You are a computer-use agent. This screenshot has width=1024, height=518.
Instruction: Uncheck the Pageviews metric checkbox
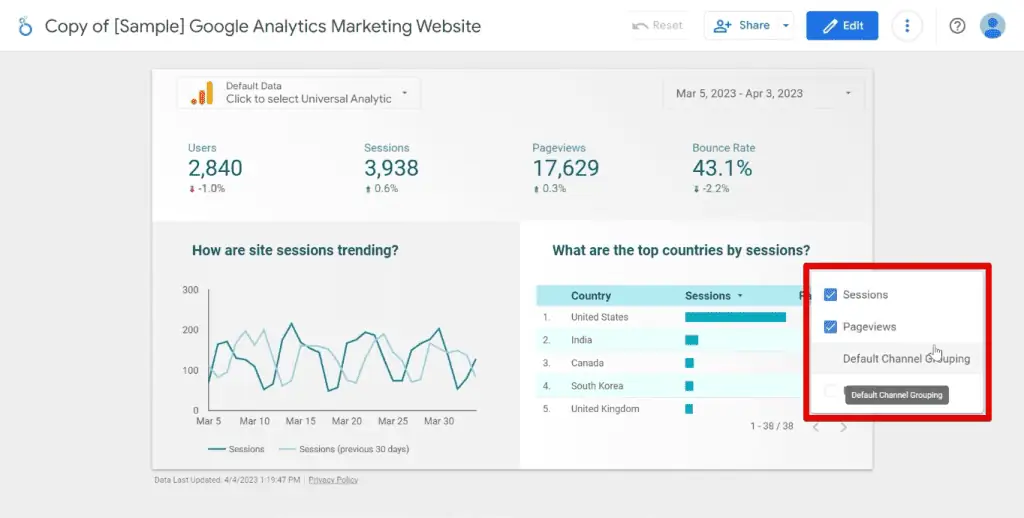pyautogui.click(x=830, y=327)
